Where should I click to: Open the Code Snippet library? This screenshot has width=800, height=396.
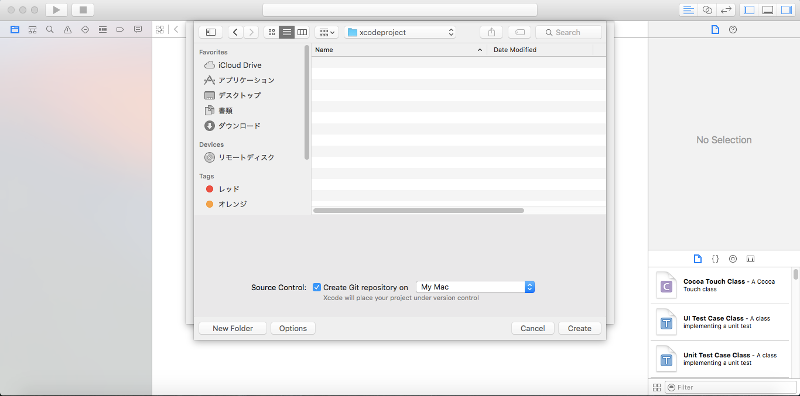pyautogui.click(x=715, y=259)
